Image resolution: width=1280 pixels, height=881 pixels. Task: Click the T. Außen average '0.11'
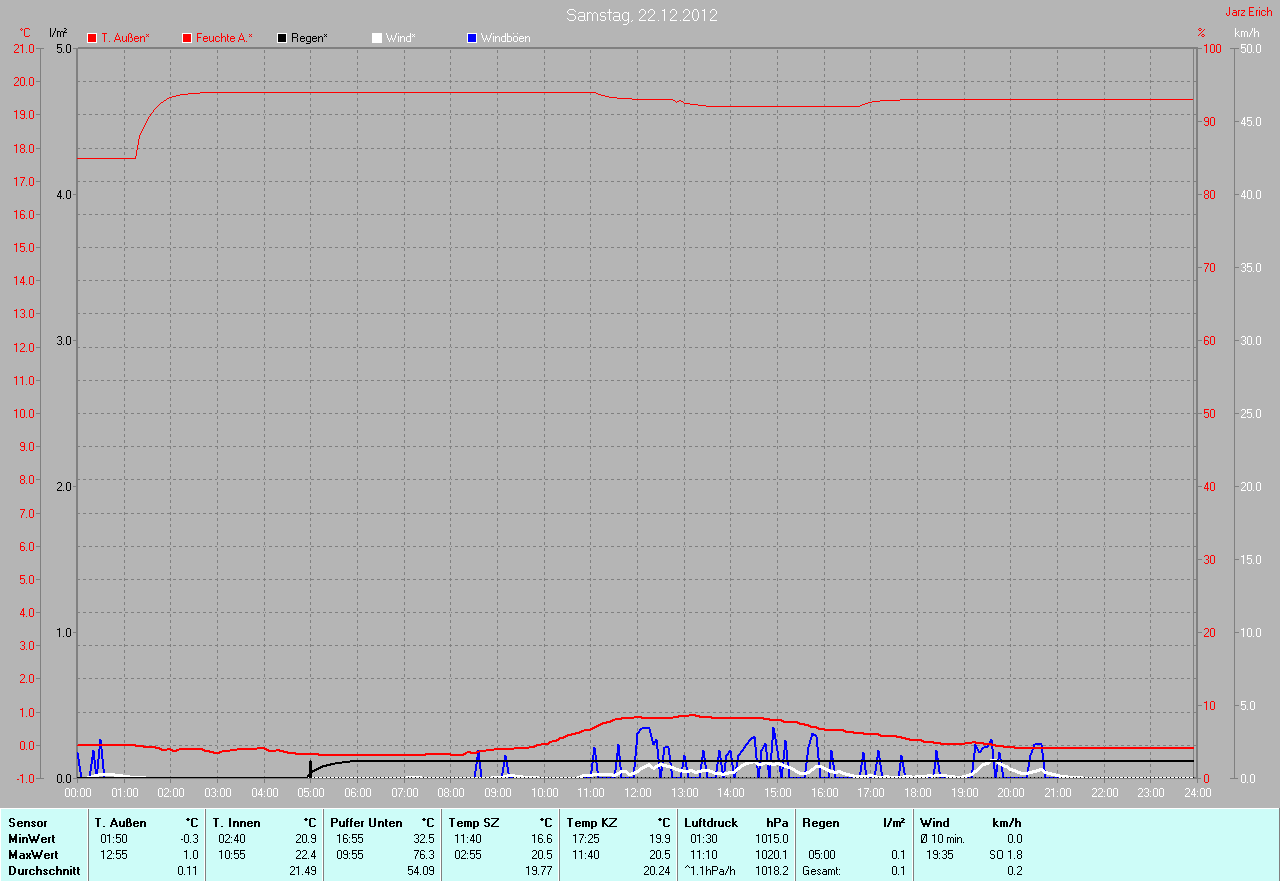tap(188, 871)
